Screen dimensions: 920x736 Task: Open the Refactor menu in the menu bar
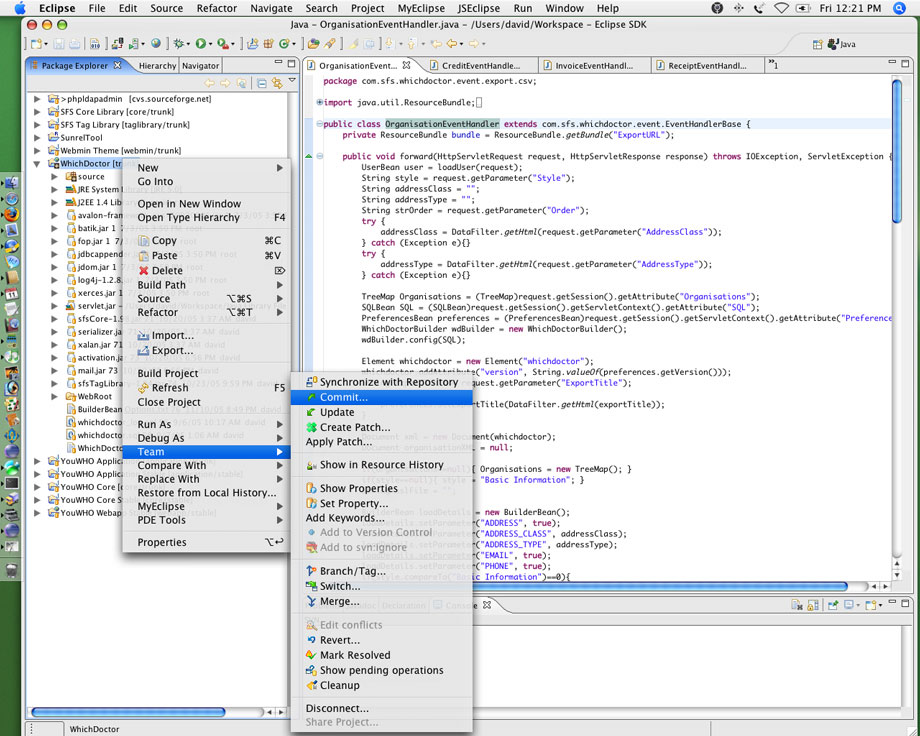217,8
